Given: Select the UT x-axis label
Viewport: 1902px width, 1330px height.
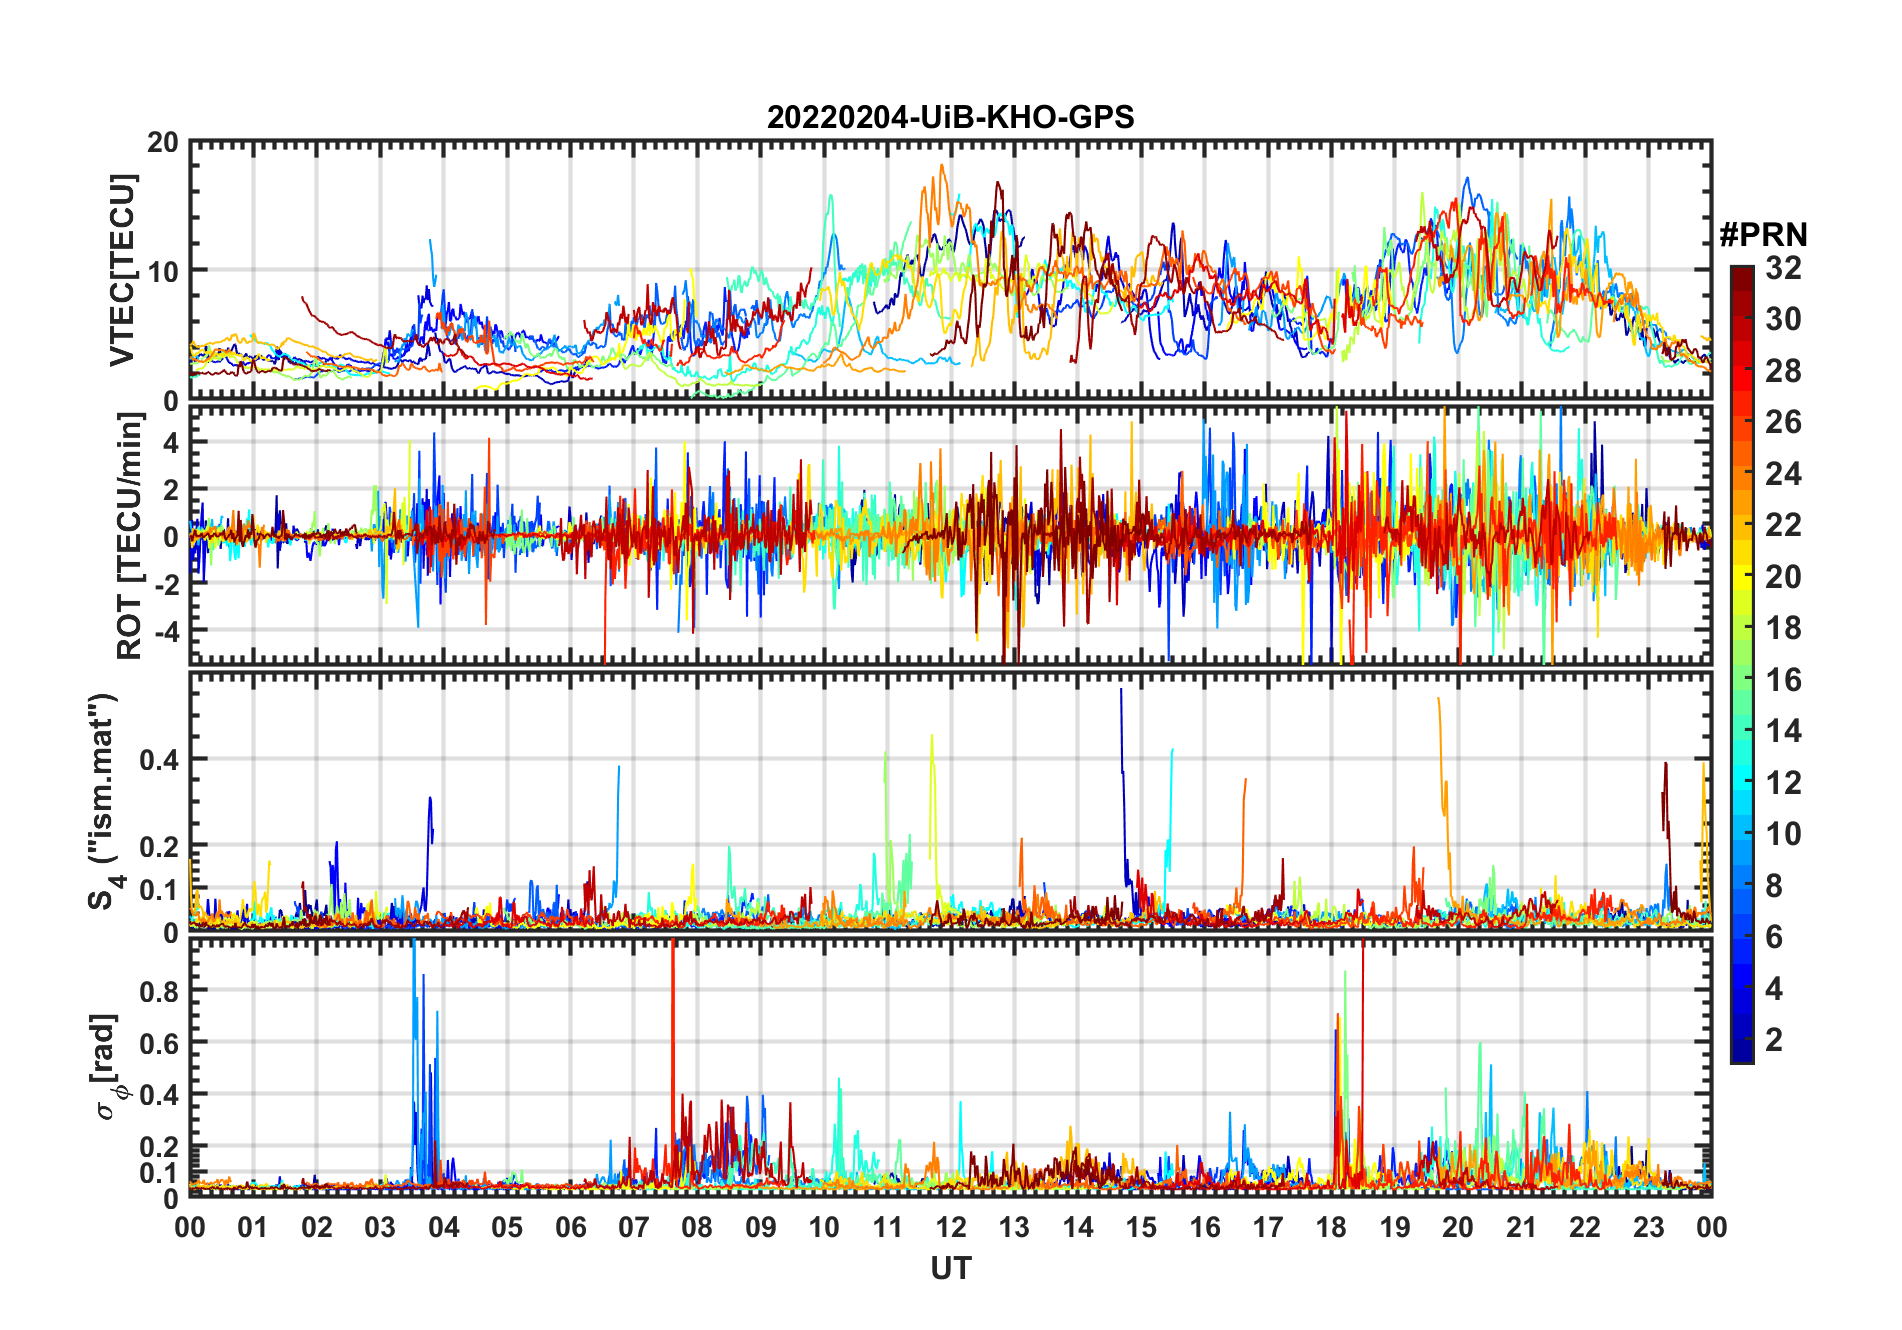Looking at the screenshot, I should (950, 1268).
